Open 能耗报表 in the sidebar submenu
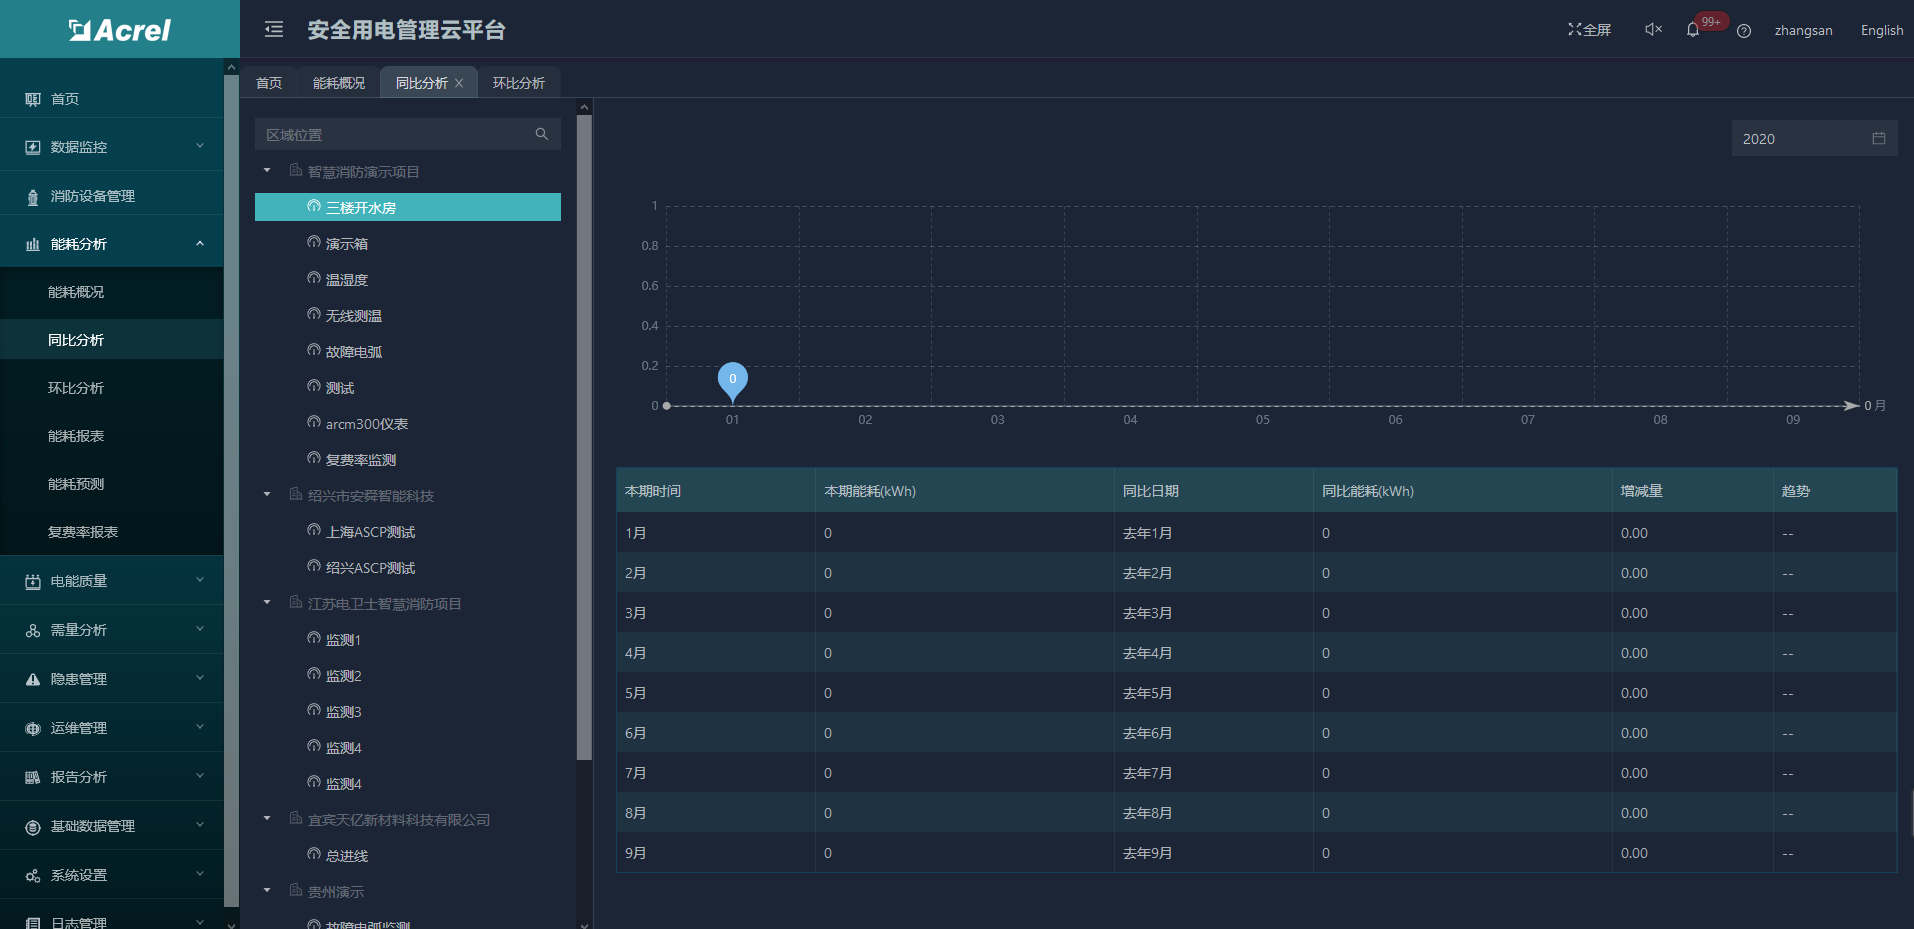1914x929 pixels. [76, 436]
